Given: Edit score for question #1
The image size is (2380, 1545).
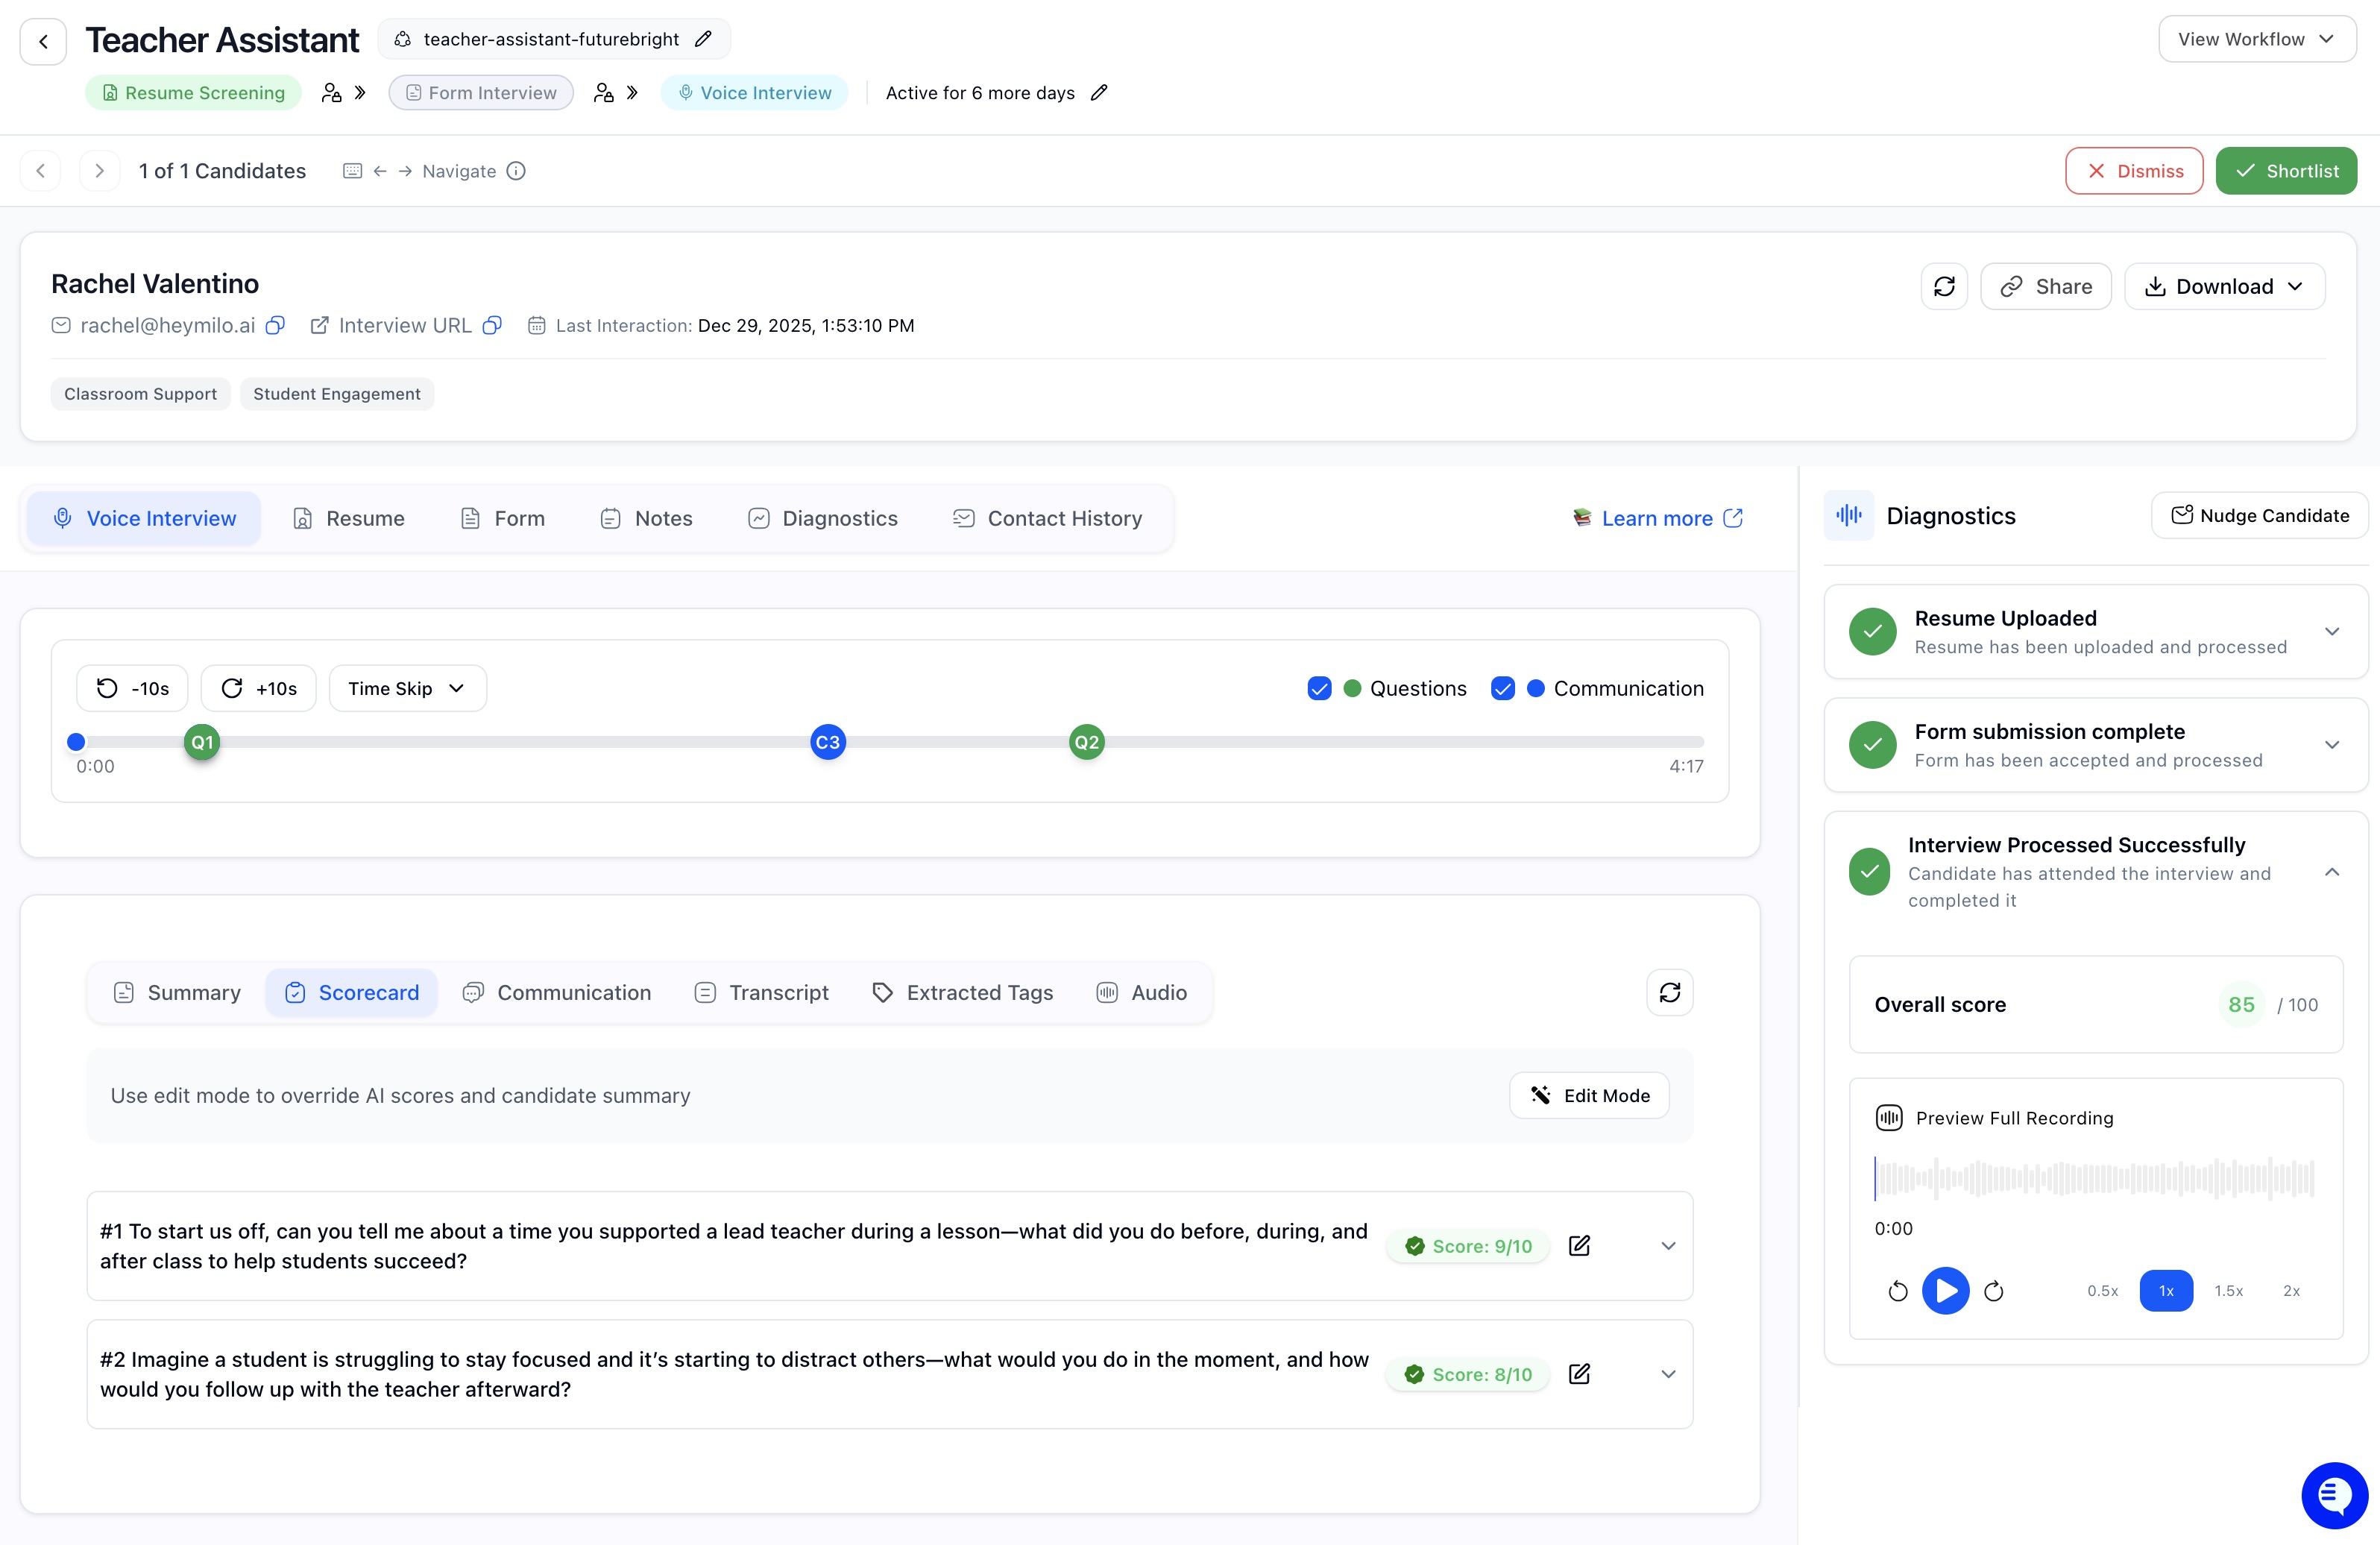Looking at the screenshot, I should tap(1579, 1245).
